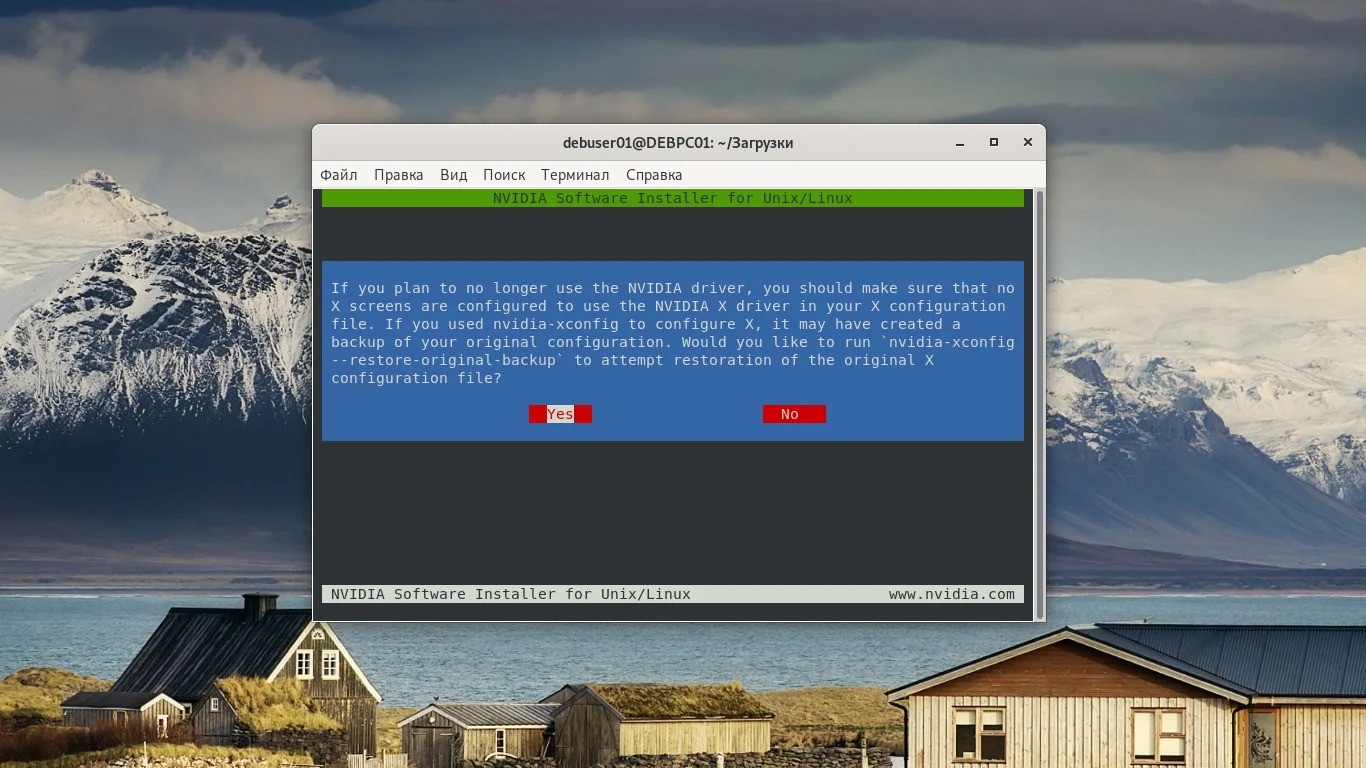Maximize the terminal window
This screenshot has width=1366, height=768.
point(994,143)
